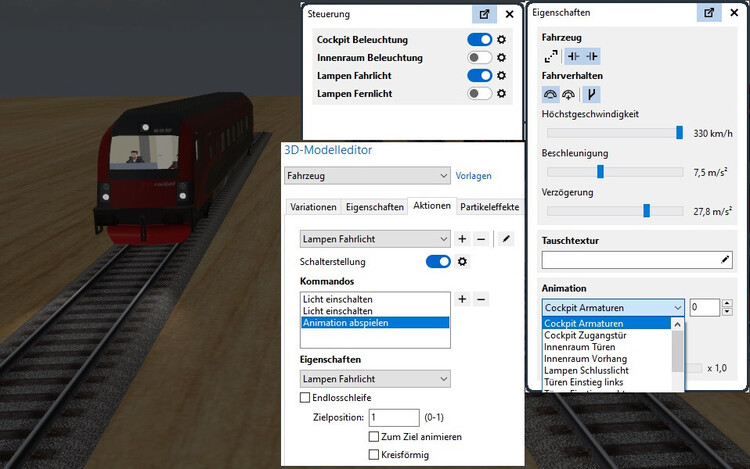
Task: Check the Endlosschleife checkbox
Action: (306, 398)
